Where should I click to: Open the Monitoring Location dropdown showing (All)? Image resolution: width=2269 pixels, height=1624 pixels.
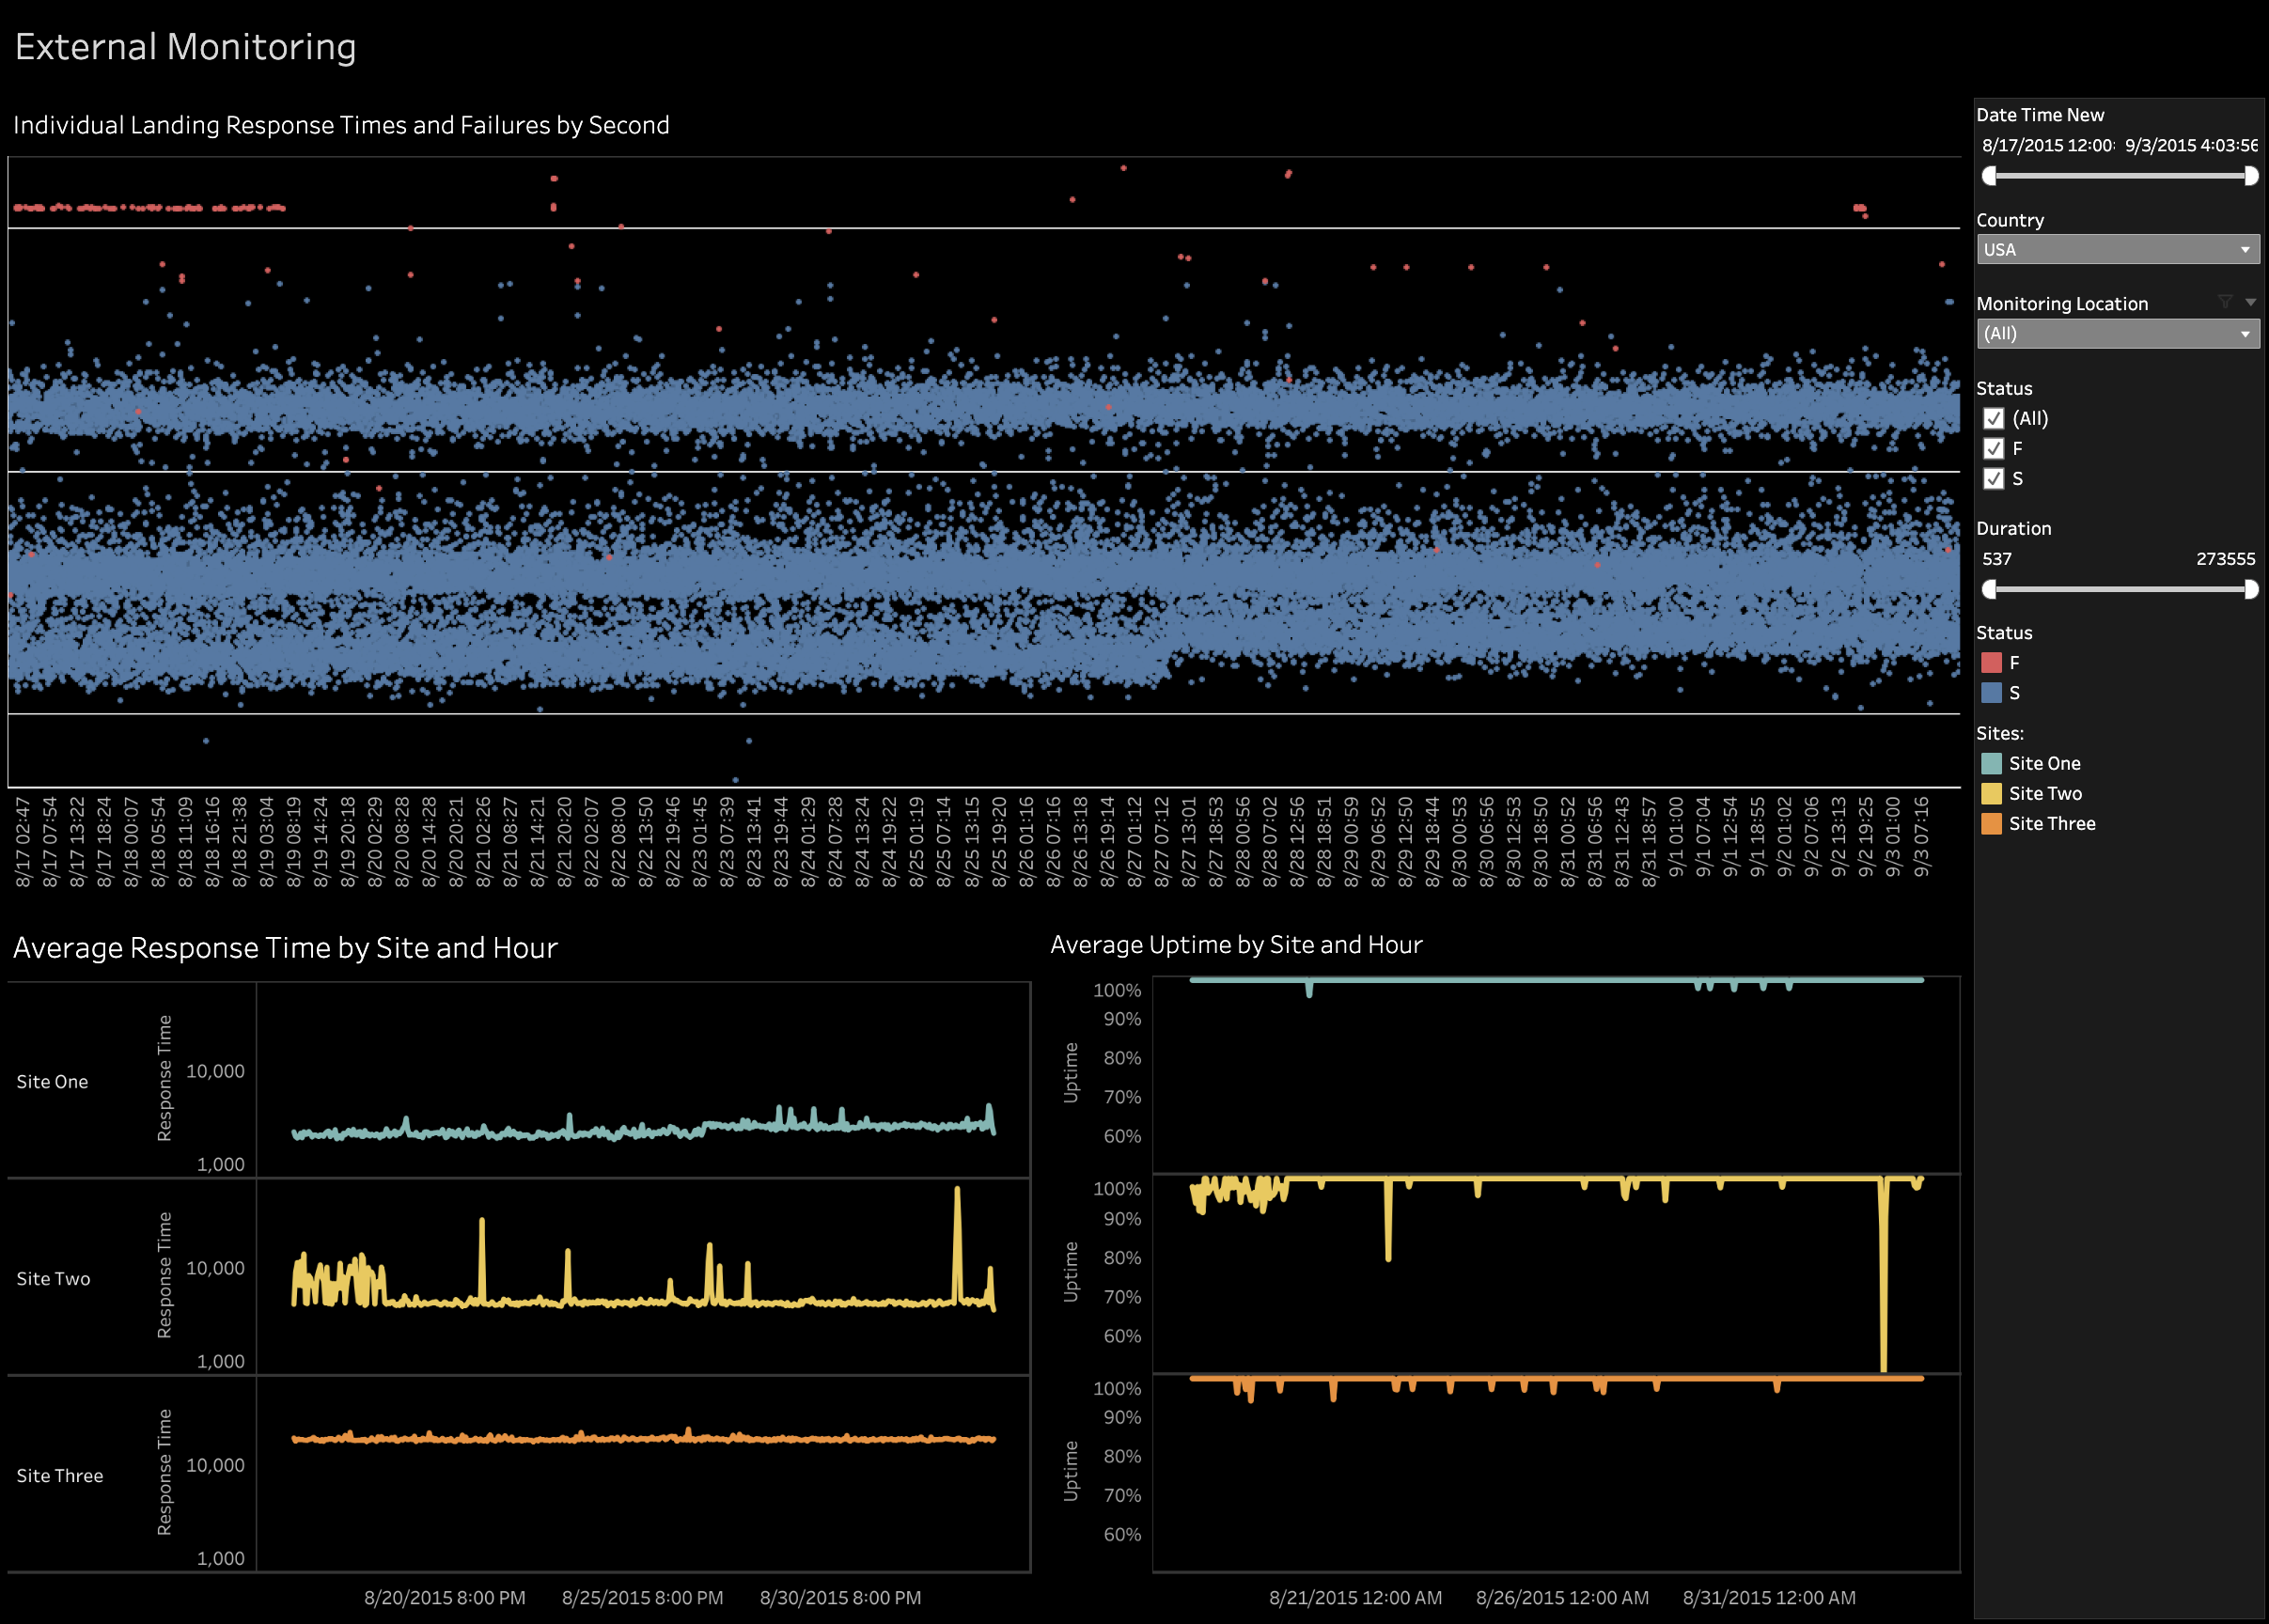click(2118, 334)
